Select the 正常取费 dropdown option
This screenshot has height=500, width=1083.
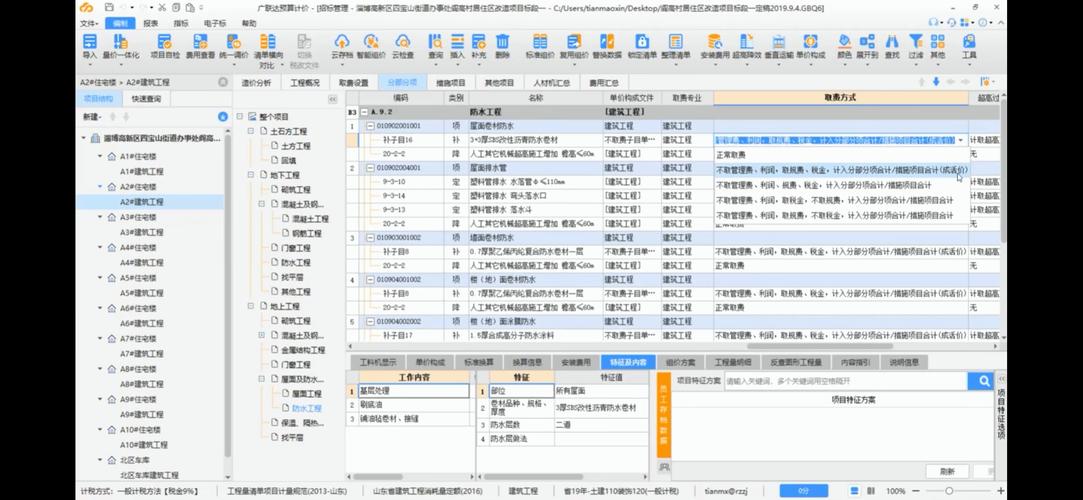(842, 155)
